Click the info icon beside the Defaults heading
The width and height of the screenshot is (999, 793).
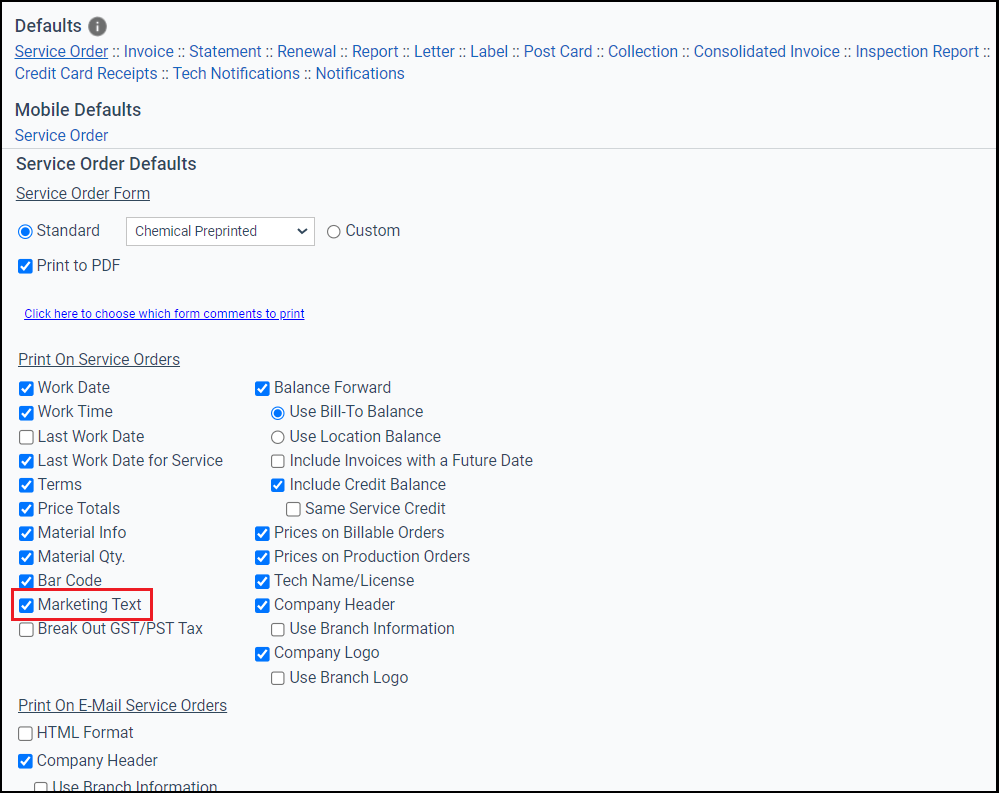pyautogui.click(x=97, y=26)
